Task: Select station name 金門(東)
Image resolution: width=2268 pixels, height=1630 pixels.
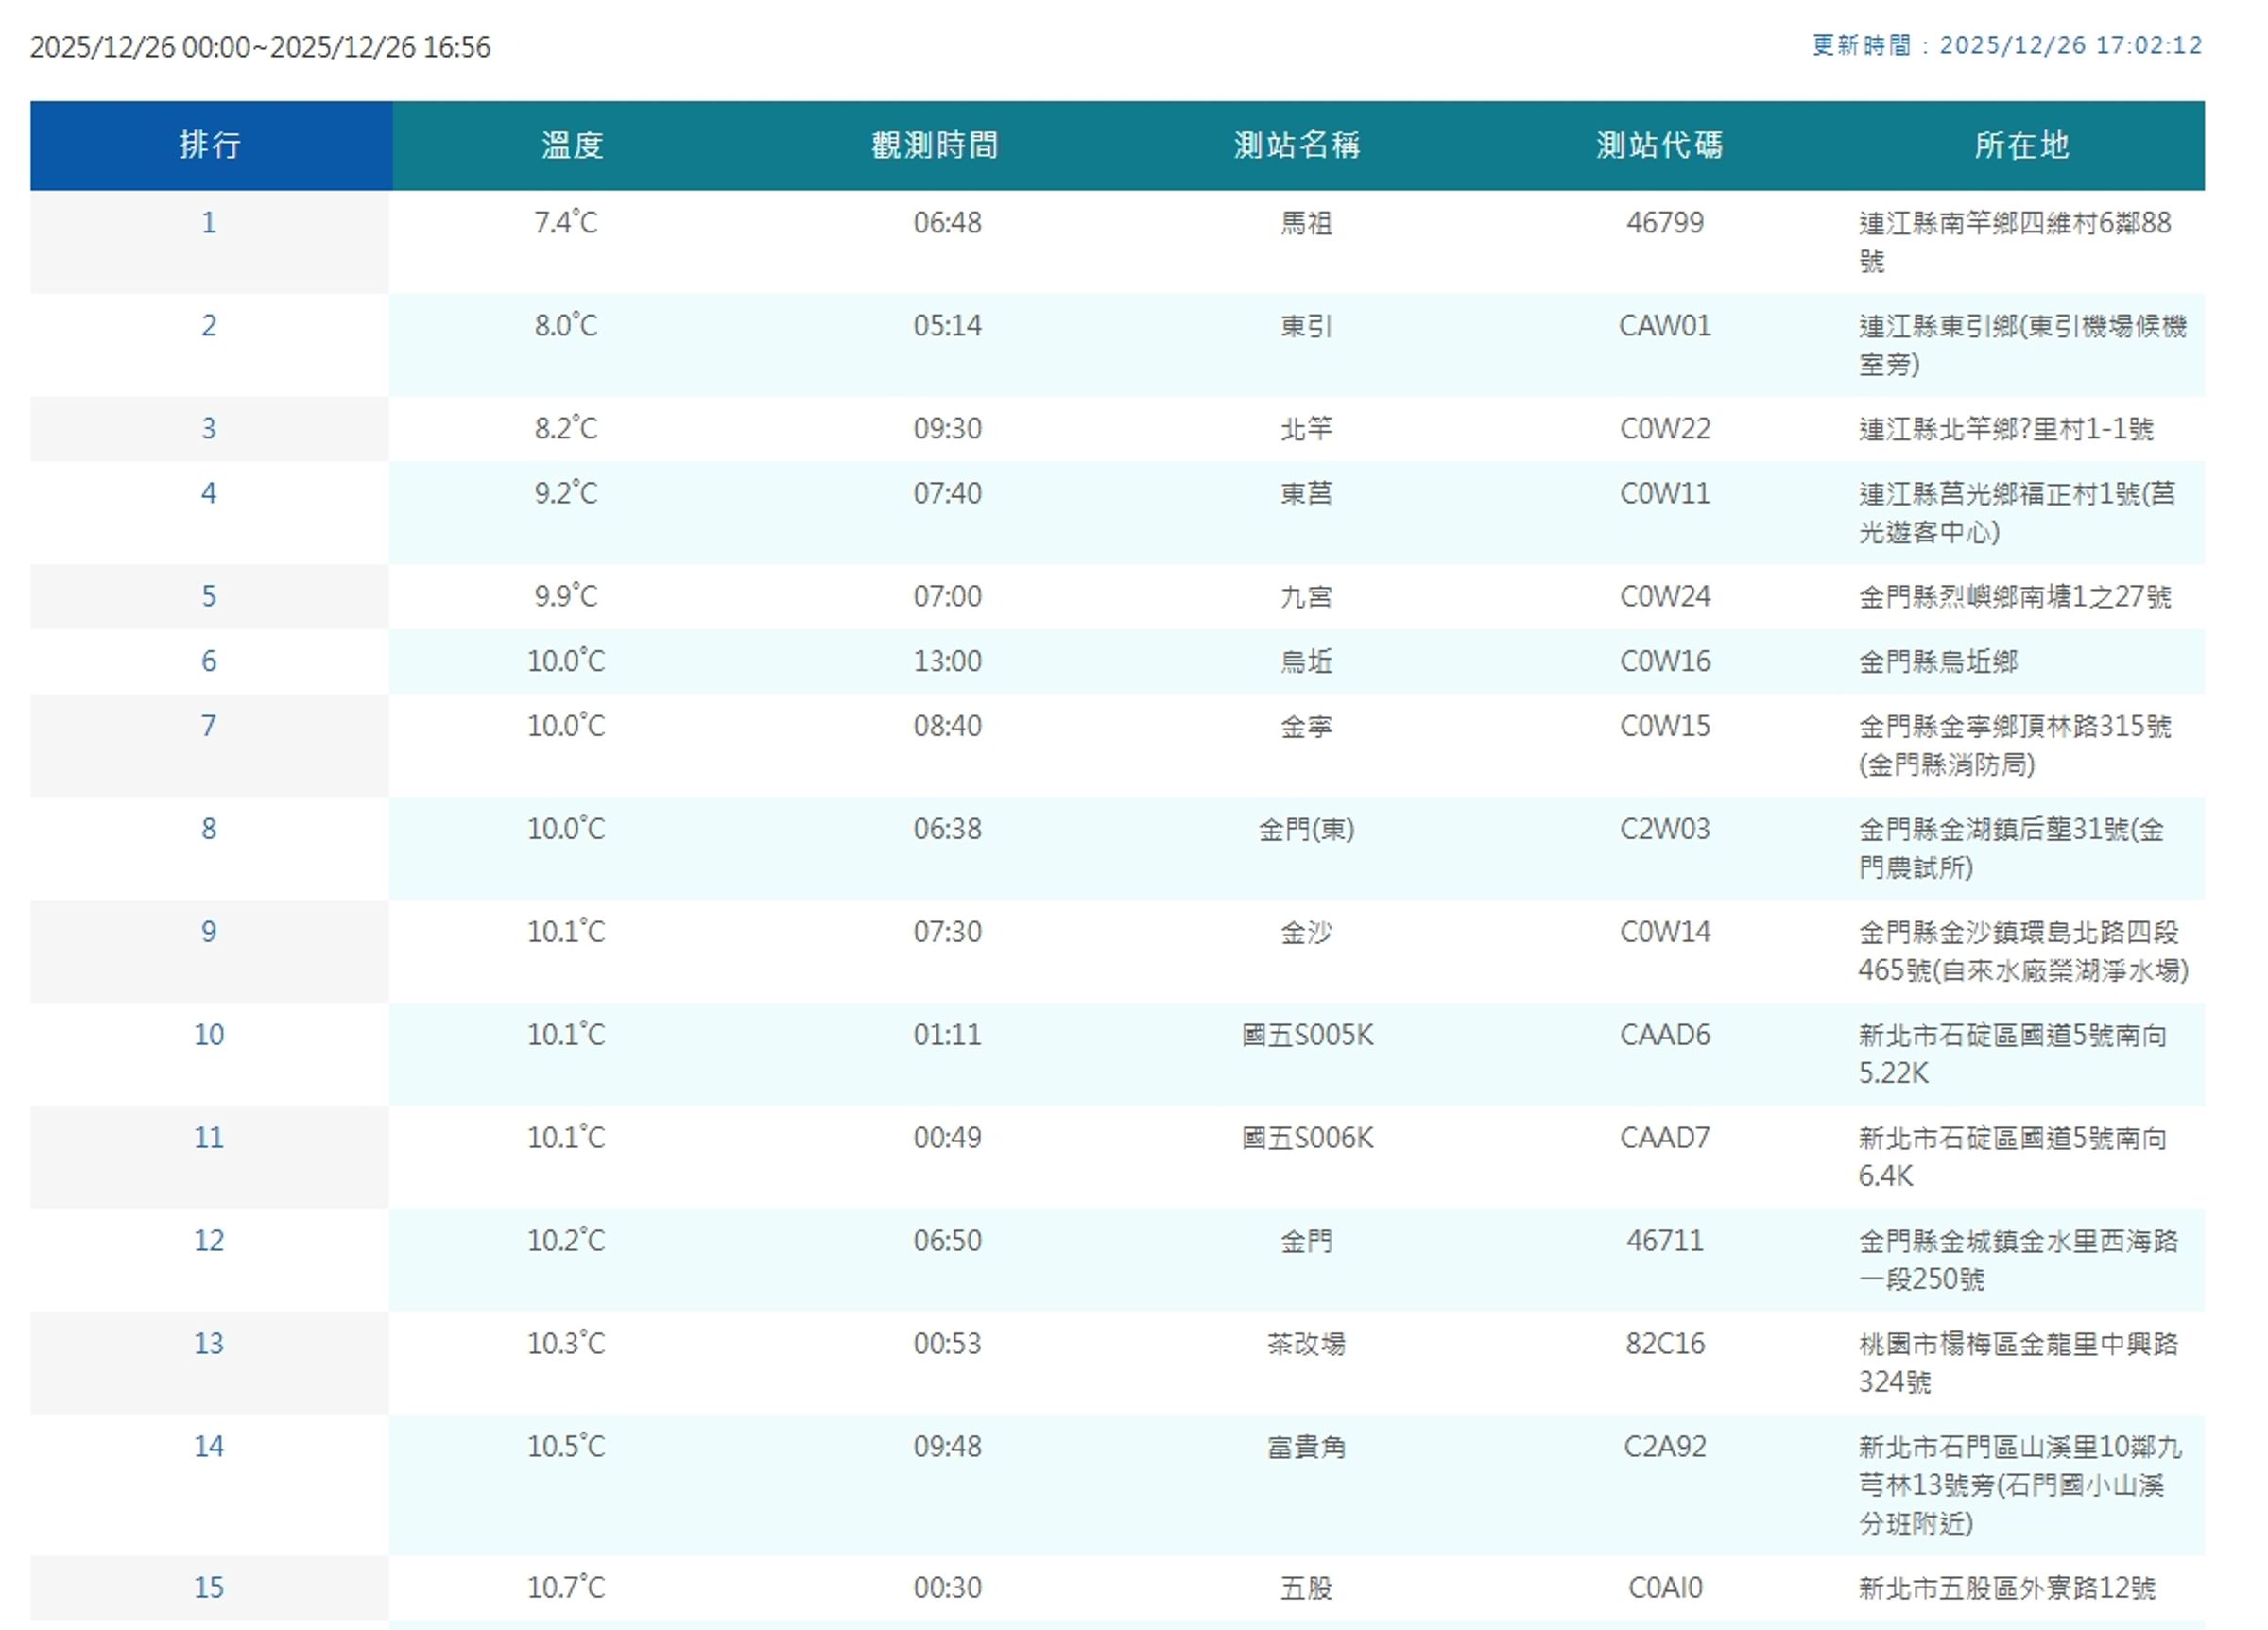Action: [x=1306, y=829]
